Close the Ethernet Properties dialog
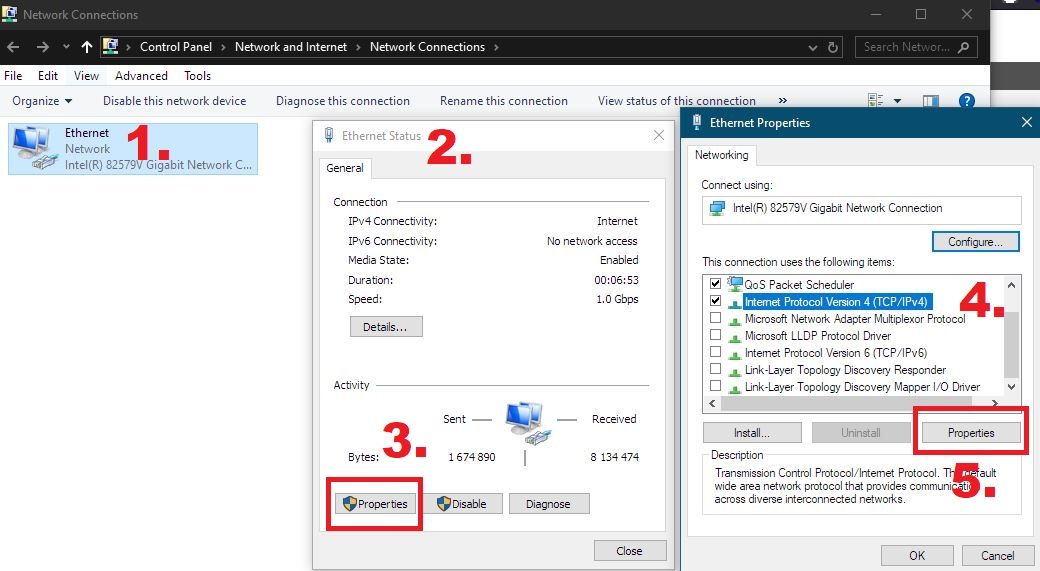Image resolution: width=1040 pixels, height=571 pixels. pos(1027,122)
